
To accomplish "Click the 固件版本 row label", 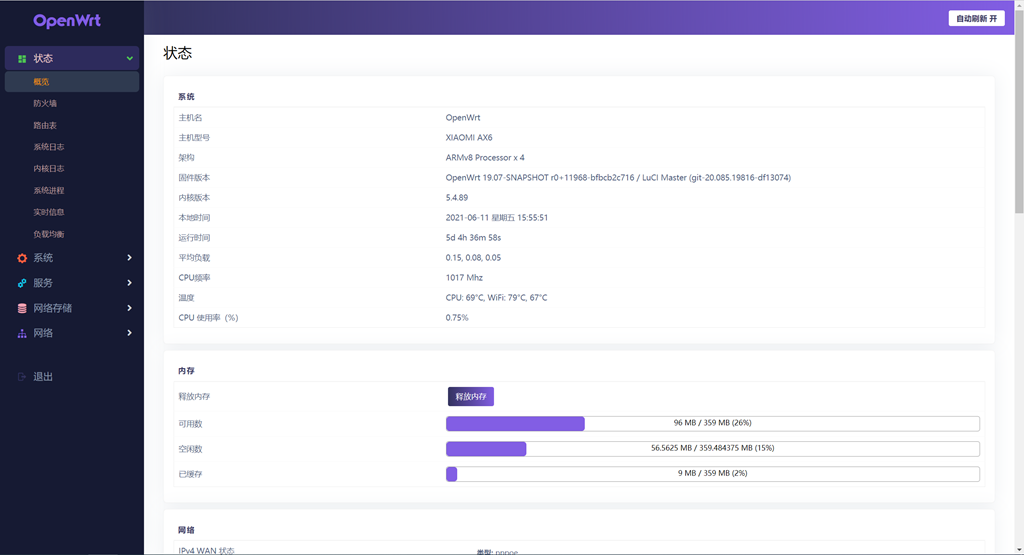I will (194, 178).
